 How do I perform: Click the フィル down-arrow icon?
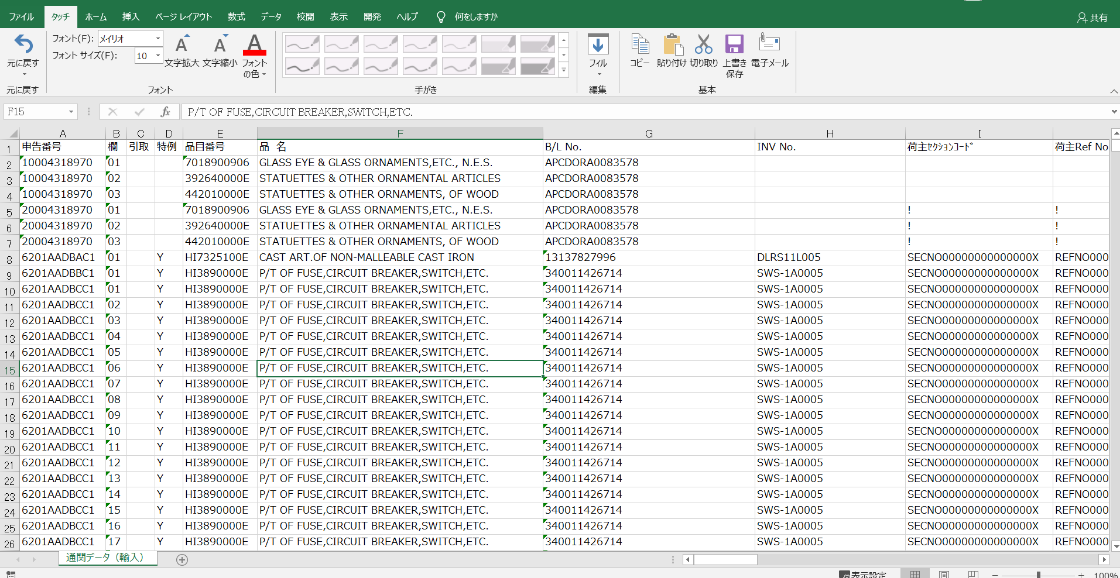(x=598, y=44)
